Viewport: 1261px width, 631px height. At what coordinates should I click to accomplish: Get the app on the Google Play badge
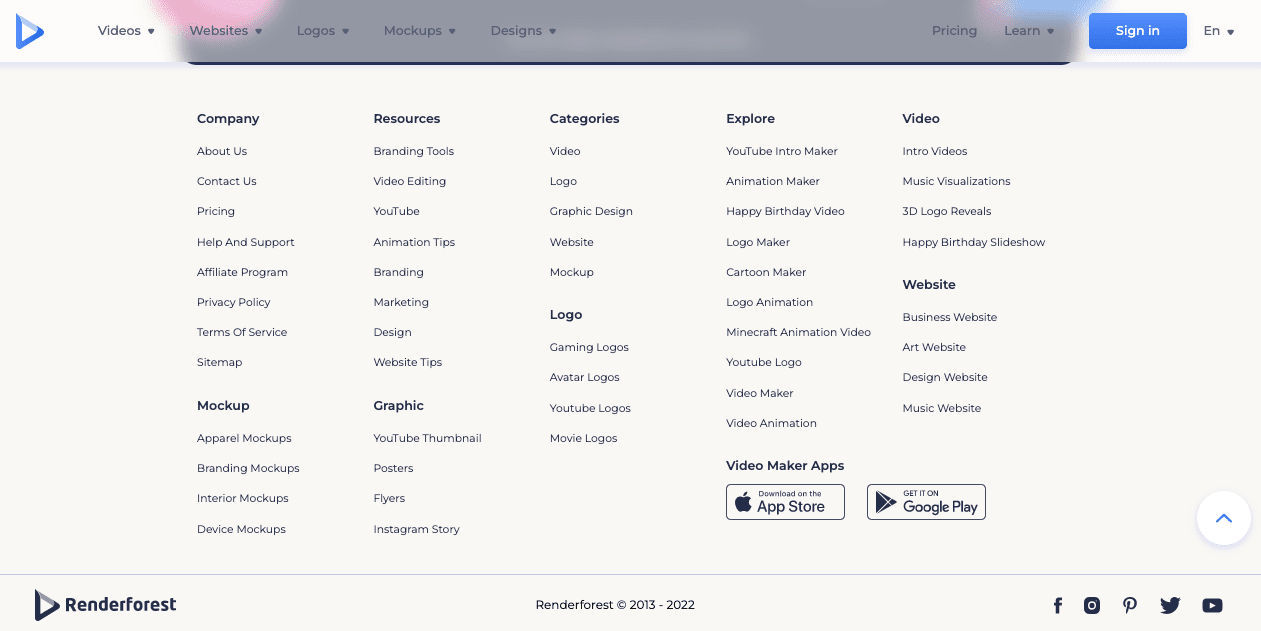click(x=926, y=502)
